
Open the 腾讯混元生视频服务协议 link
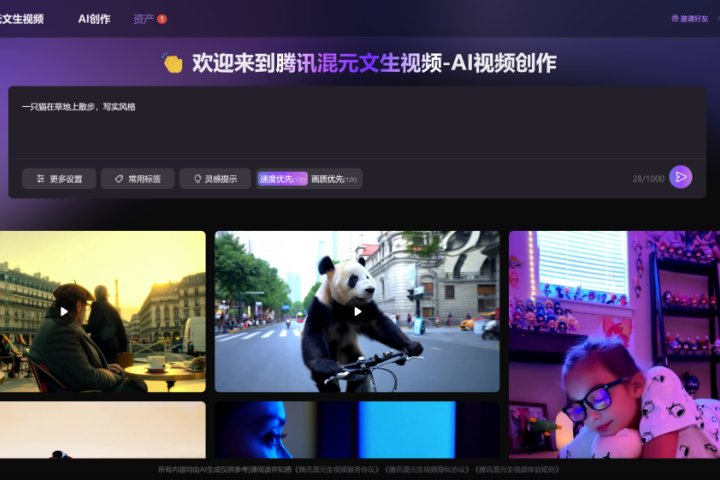point(337,470)
